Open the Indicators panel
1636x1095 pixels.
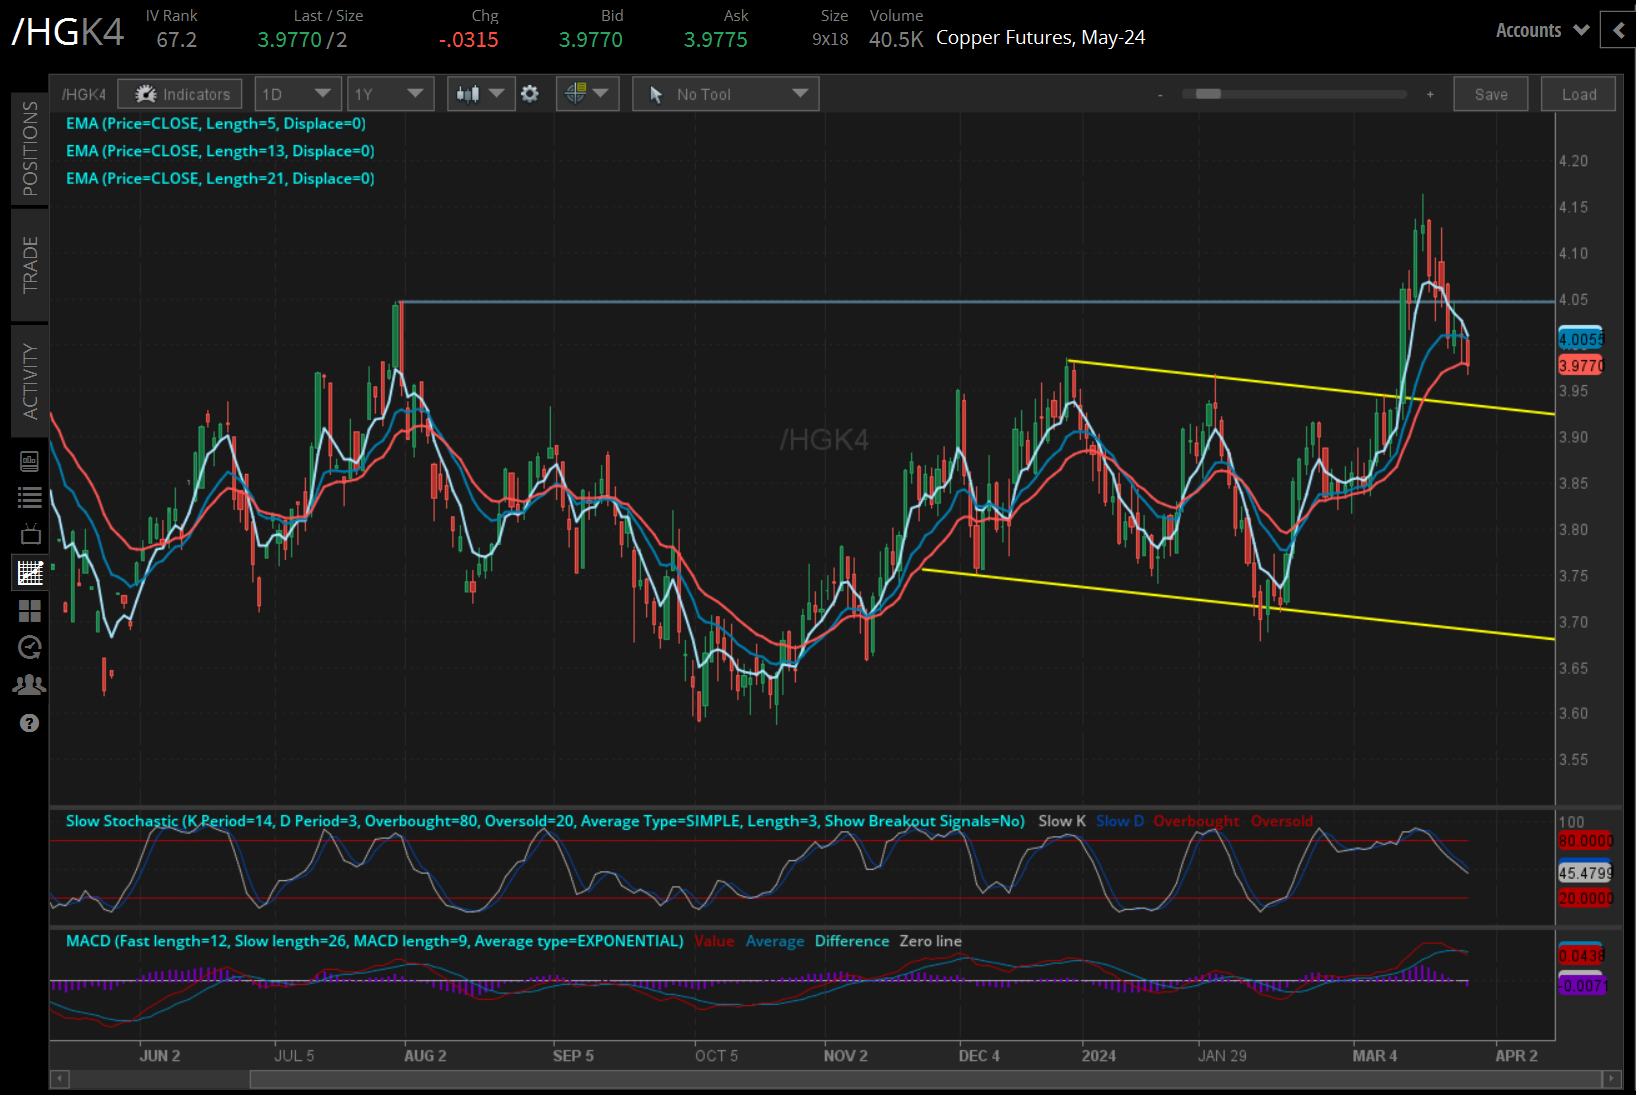tap(180, 94)
